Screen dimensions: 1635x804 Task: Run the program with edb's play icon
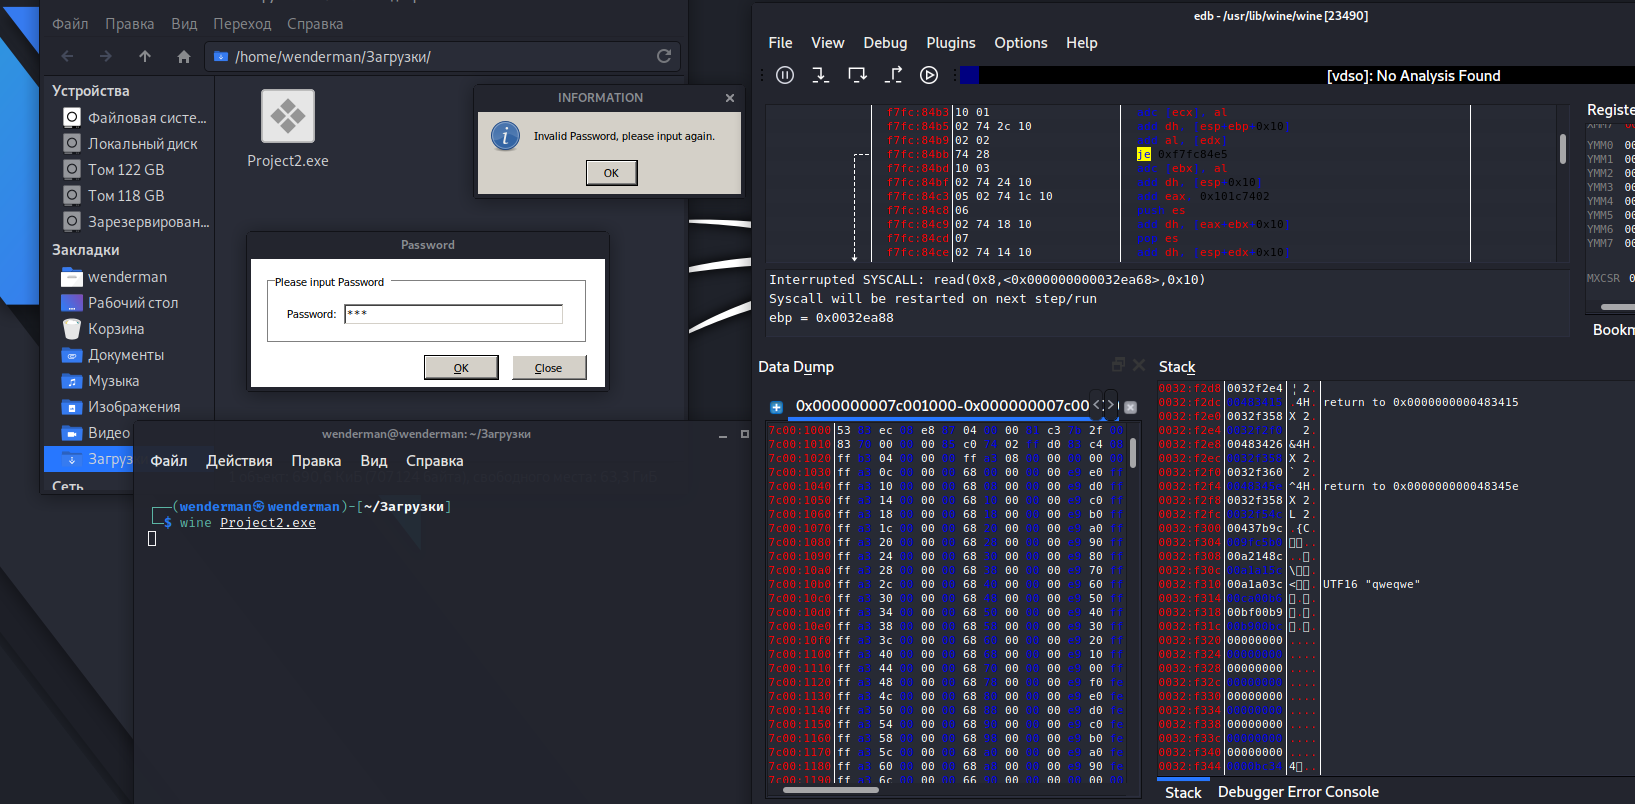click(929, 75)
